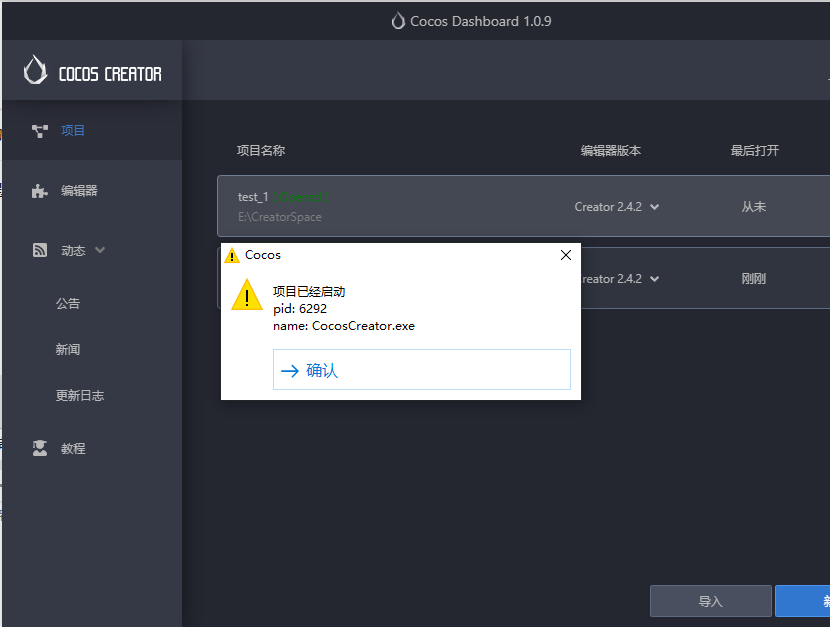Open the 新闻 news page

[x=68, y=349]
